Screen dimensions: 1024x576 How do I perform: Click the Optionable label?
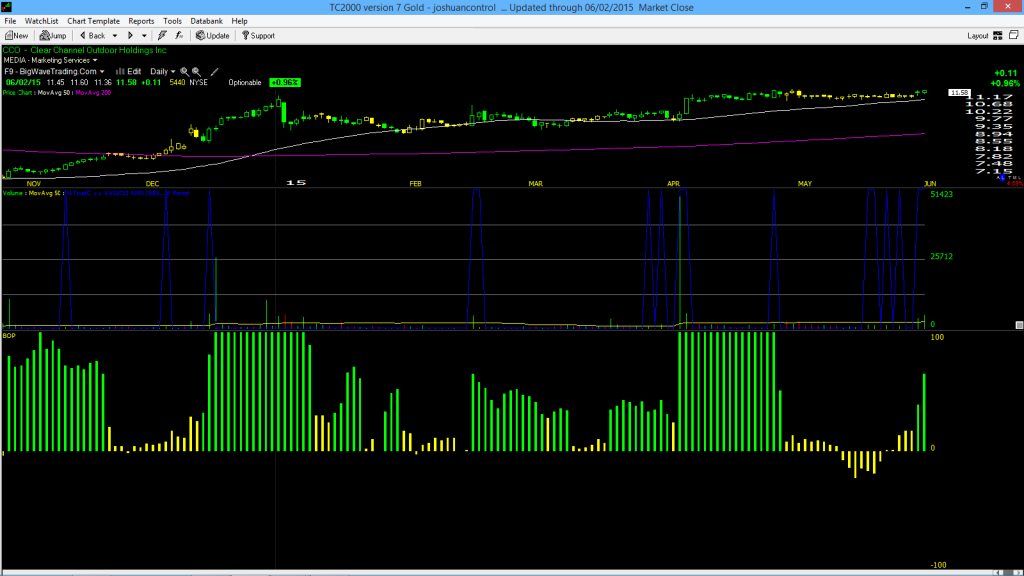(245, 82)
